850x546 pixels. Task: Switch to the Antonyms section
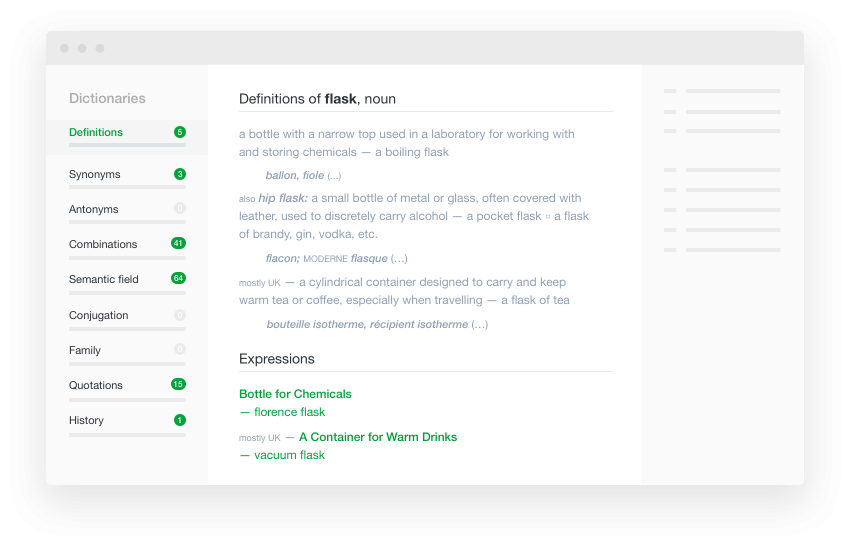click(x=93, y=209)
